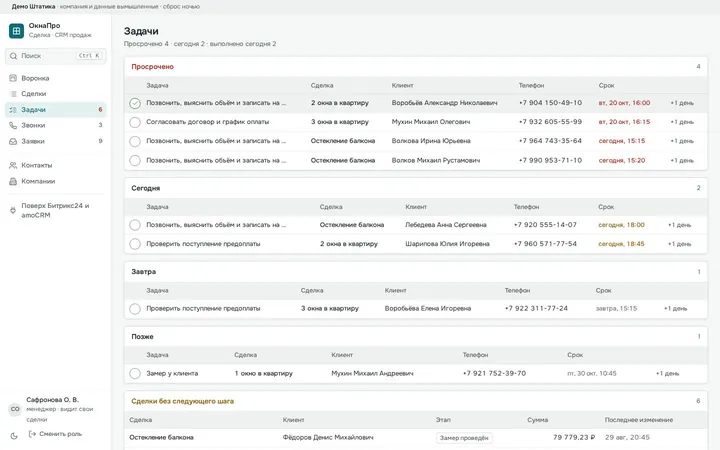Click the Звонки phone icon

pos(13,125)
